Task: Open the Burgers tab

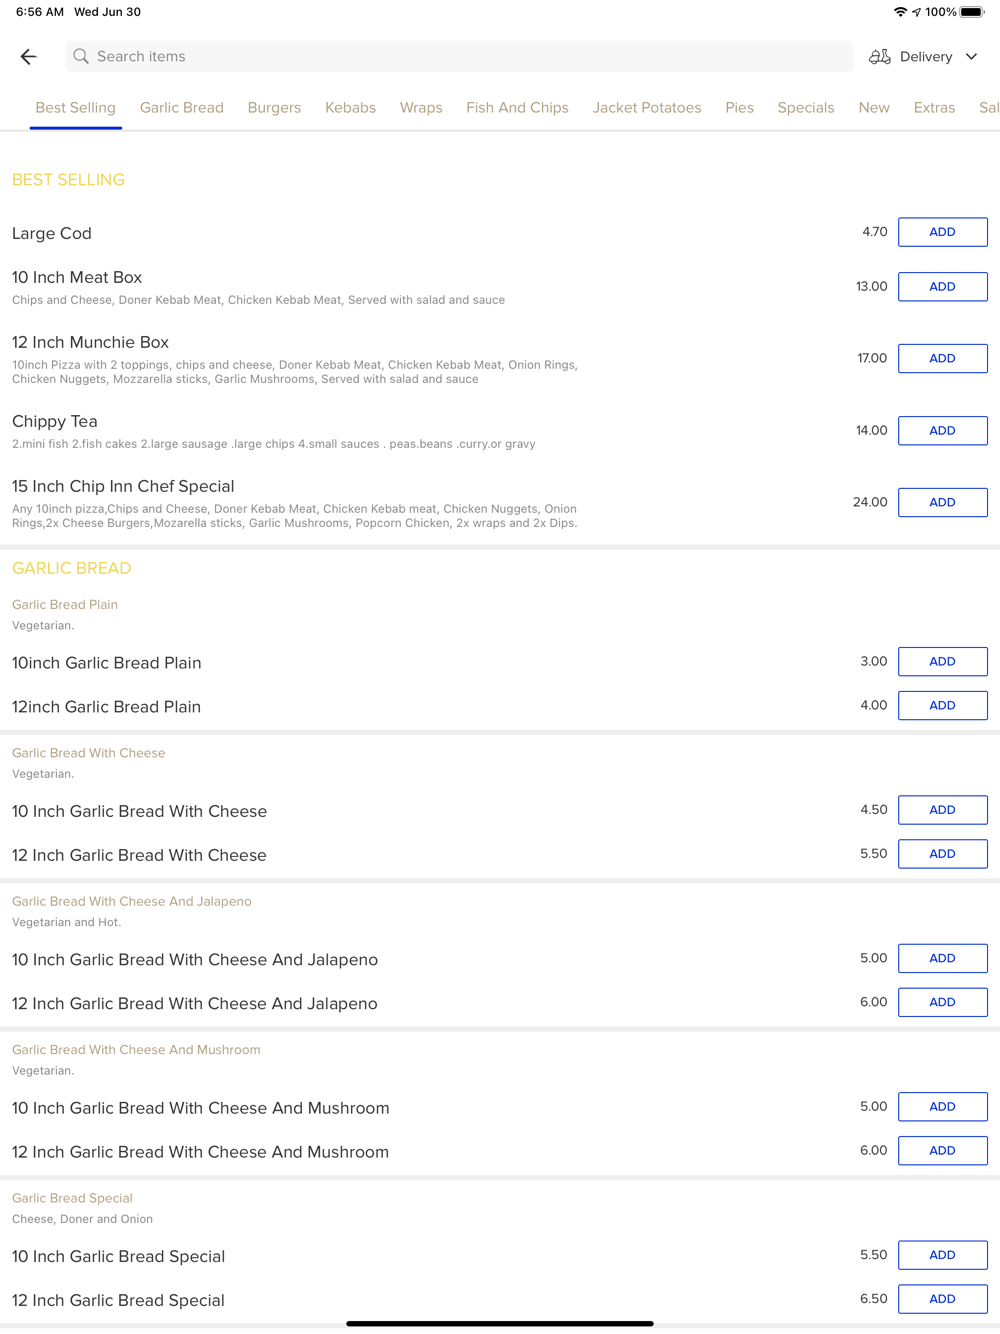Action: point(274,108)
